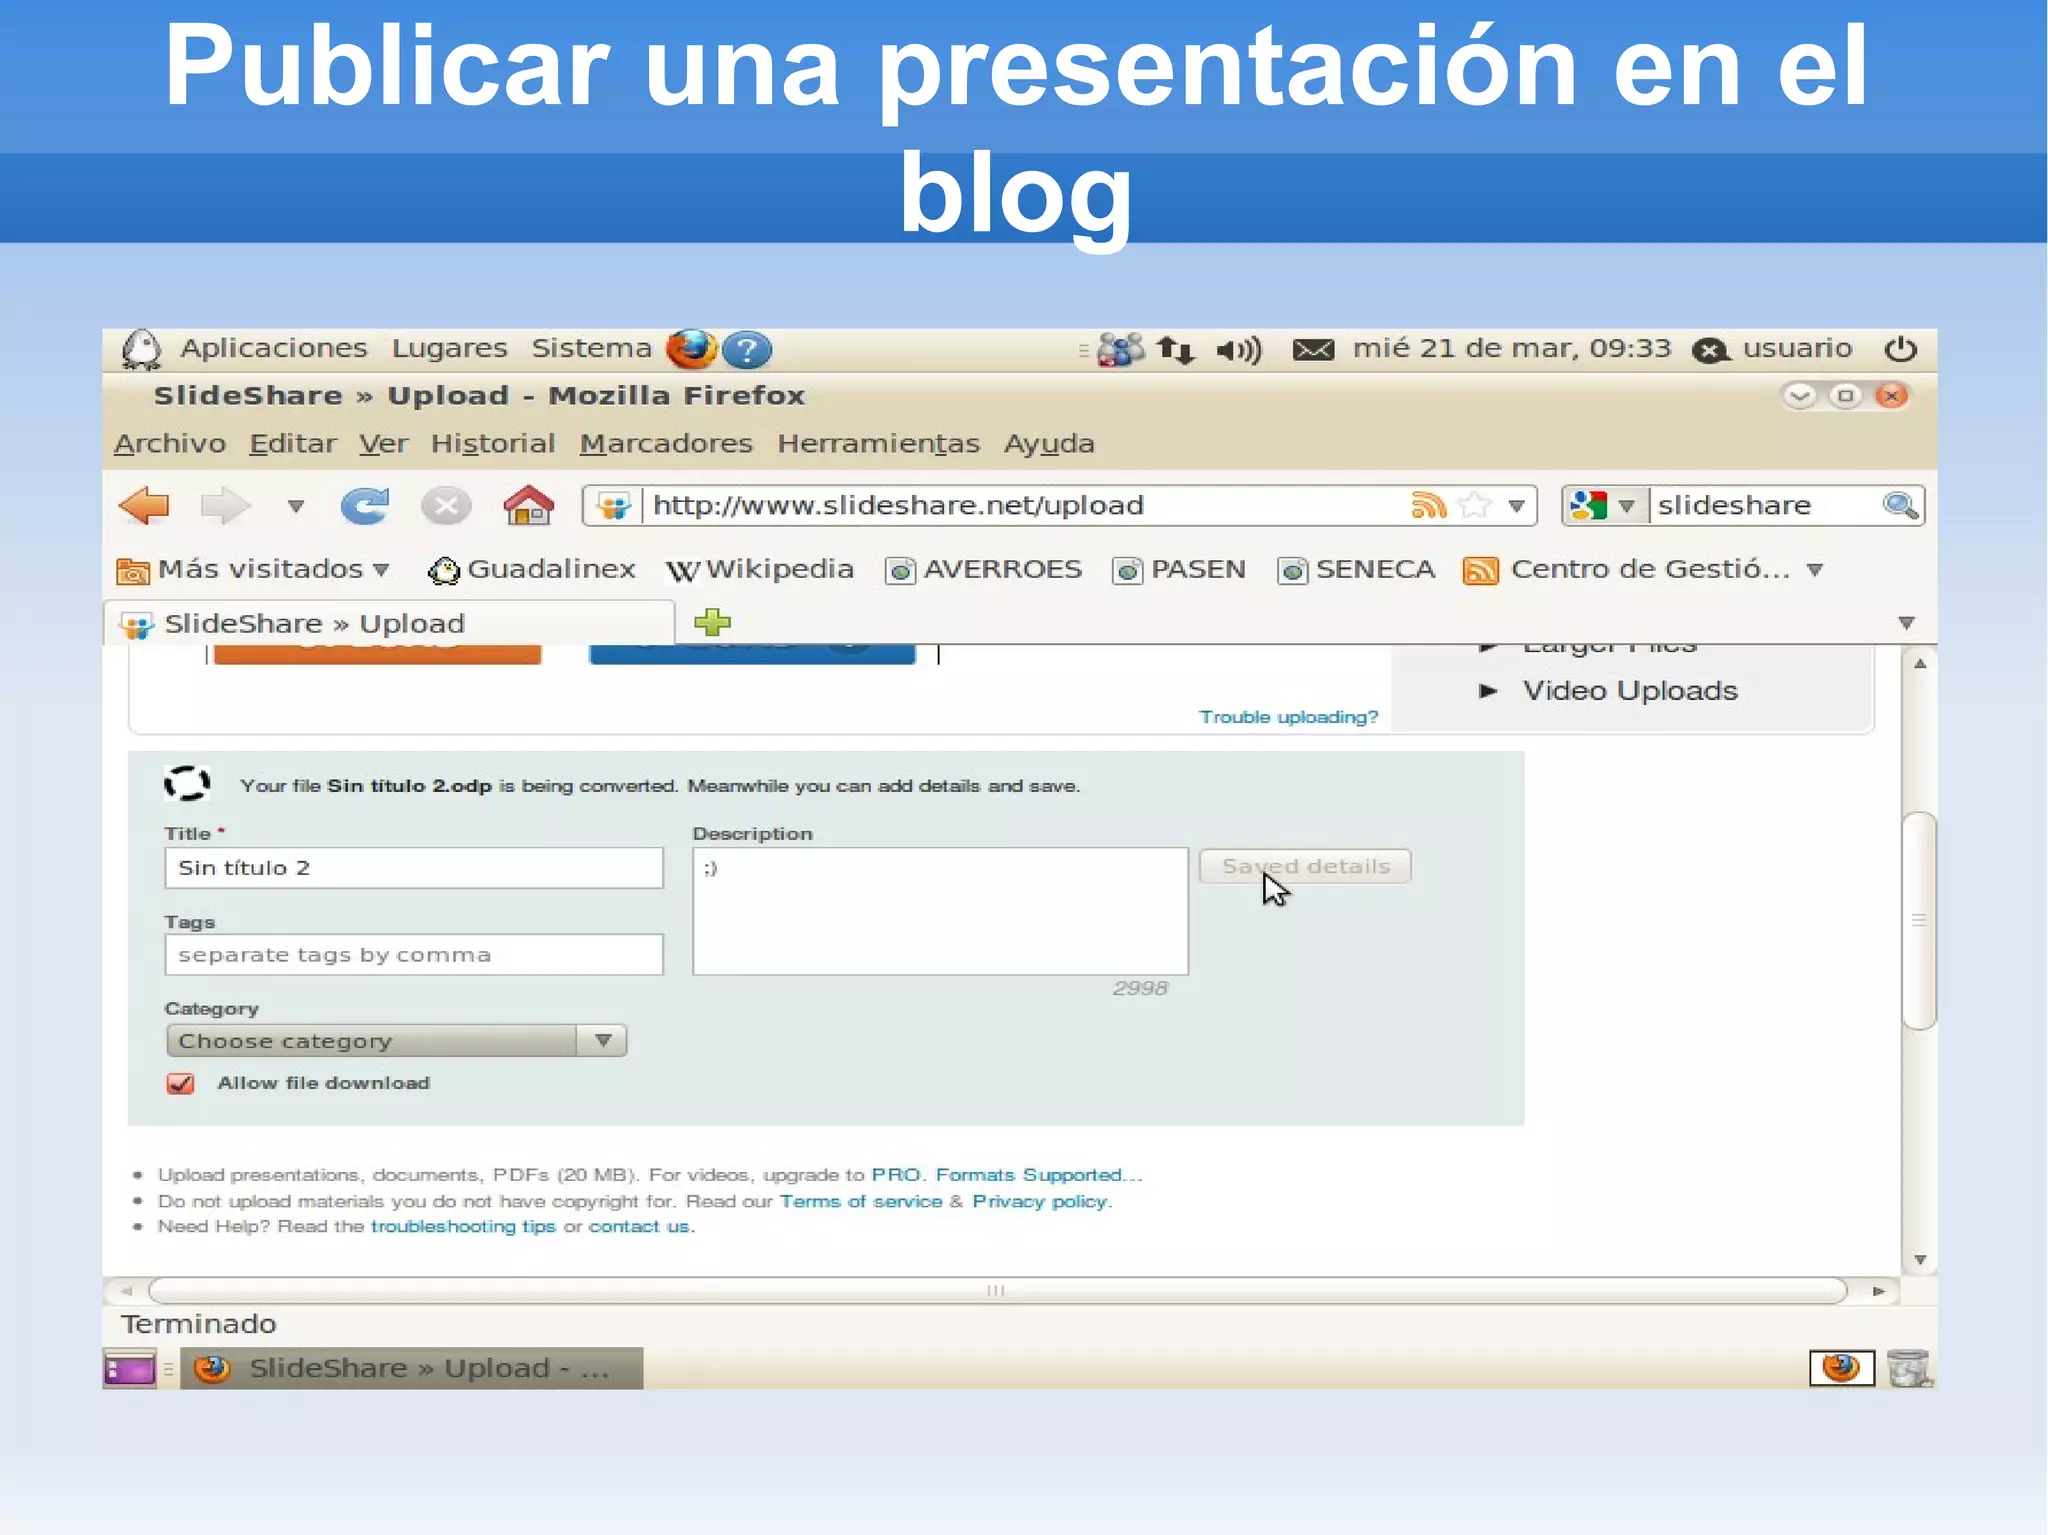2048x1535 pixels.
Task: Open the usuario user menu
Action: tap(1773, 349)
